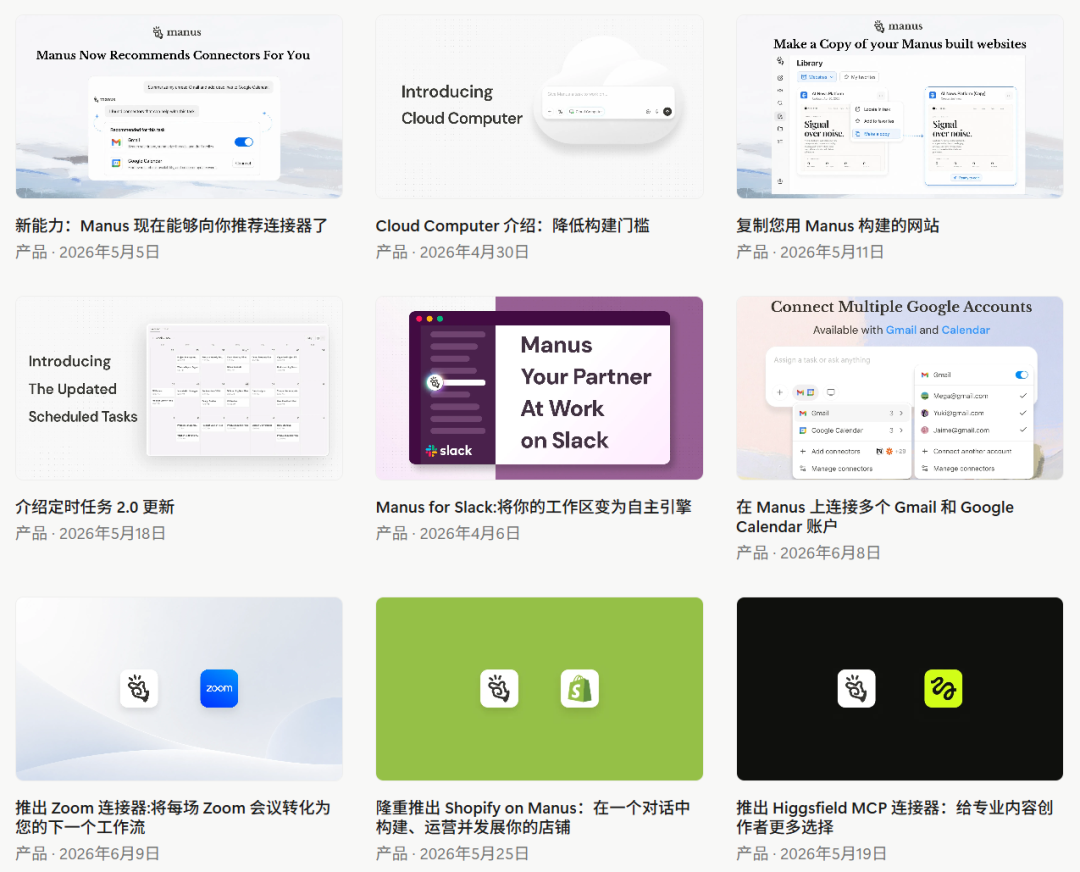The image size is (1080, 872).
Task: Toggle the Gmail switch in the Google Accounts thumbnail
Action: point(1021,375)
